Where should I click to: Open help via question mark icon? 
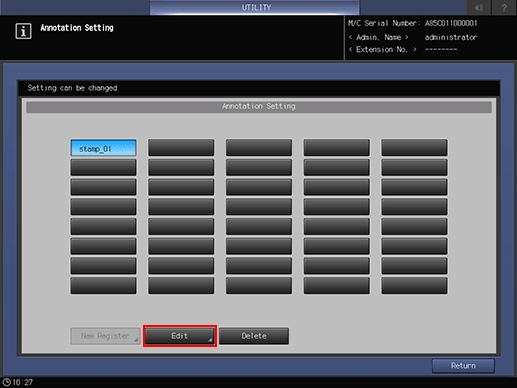tap(504, 7)
